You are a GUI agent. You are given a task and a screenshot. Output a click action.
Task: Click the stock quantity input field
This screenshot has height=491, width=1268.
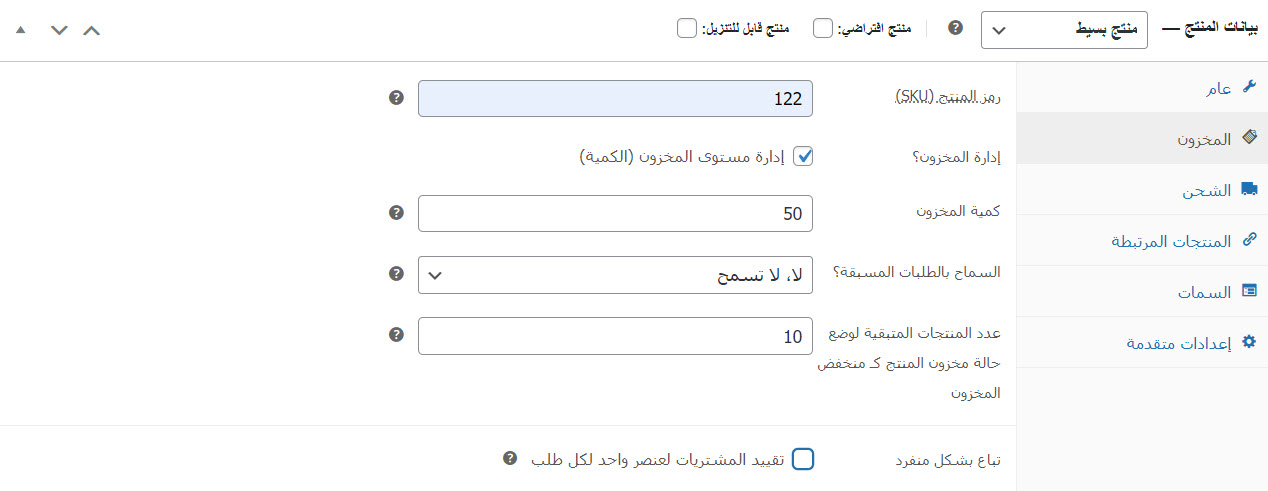615,213
